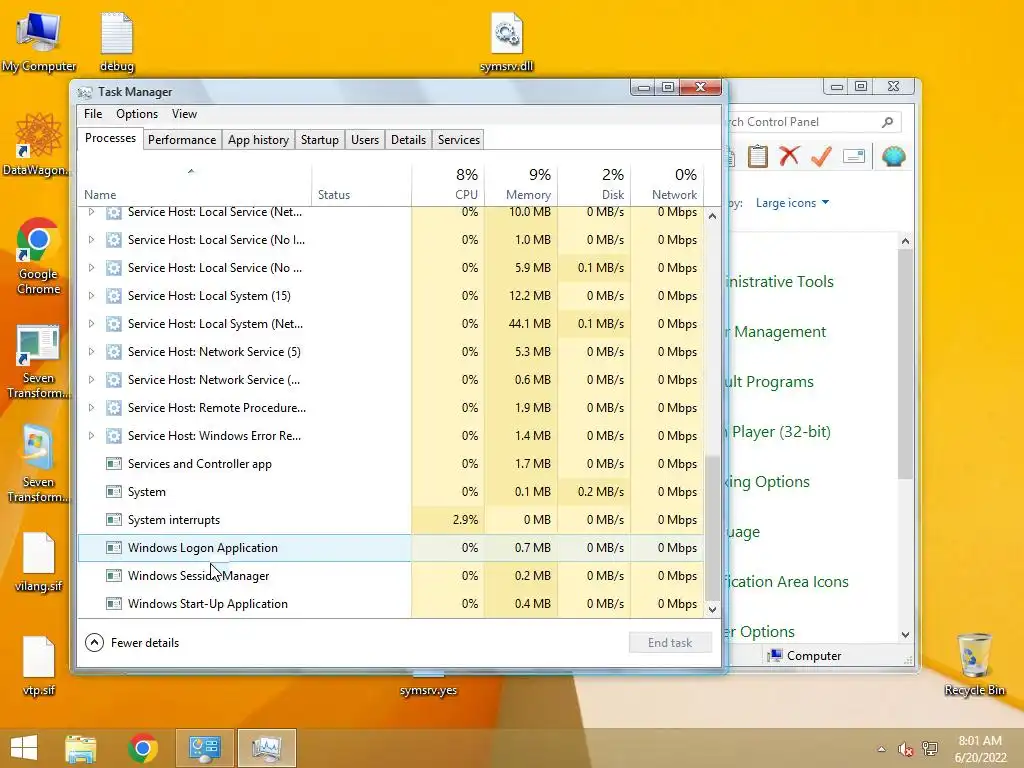Select Services and Controller app process

pyautogui.click(x=391, y=464)
